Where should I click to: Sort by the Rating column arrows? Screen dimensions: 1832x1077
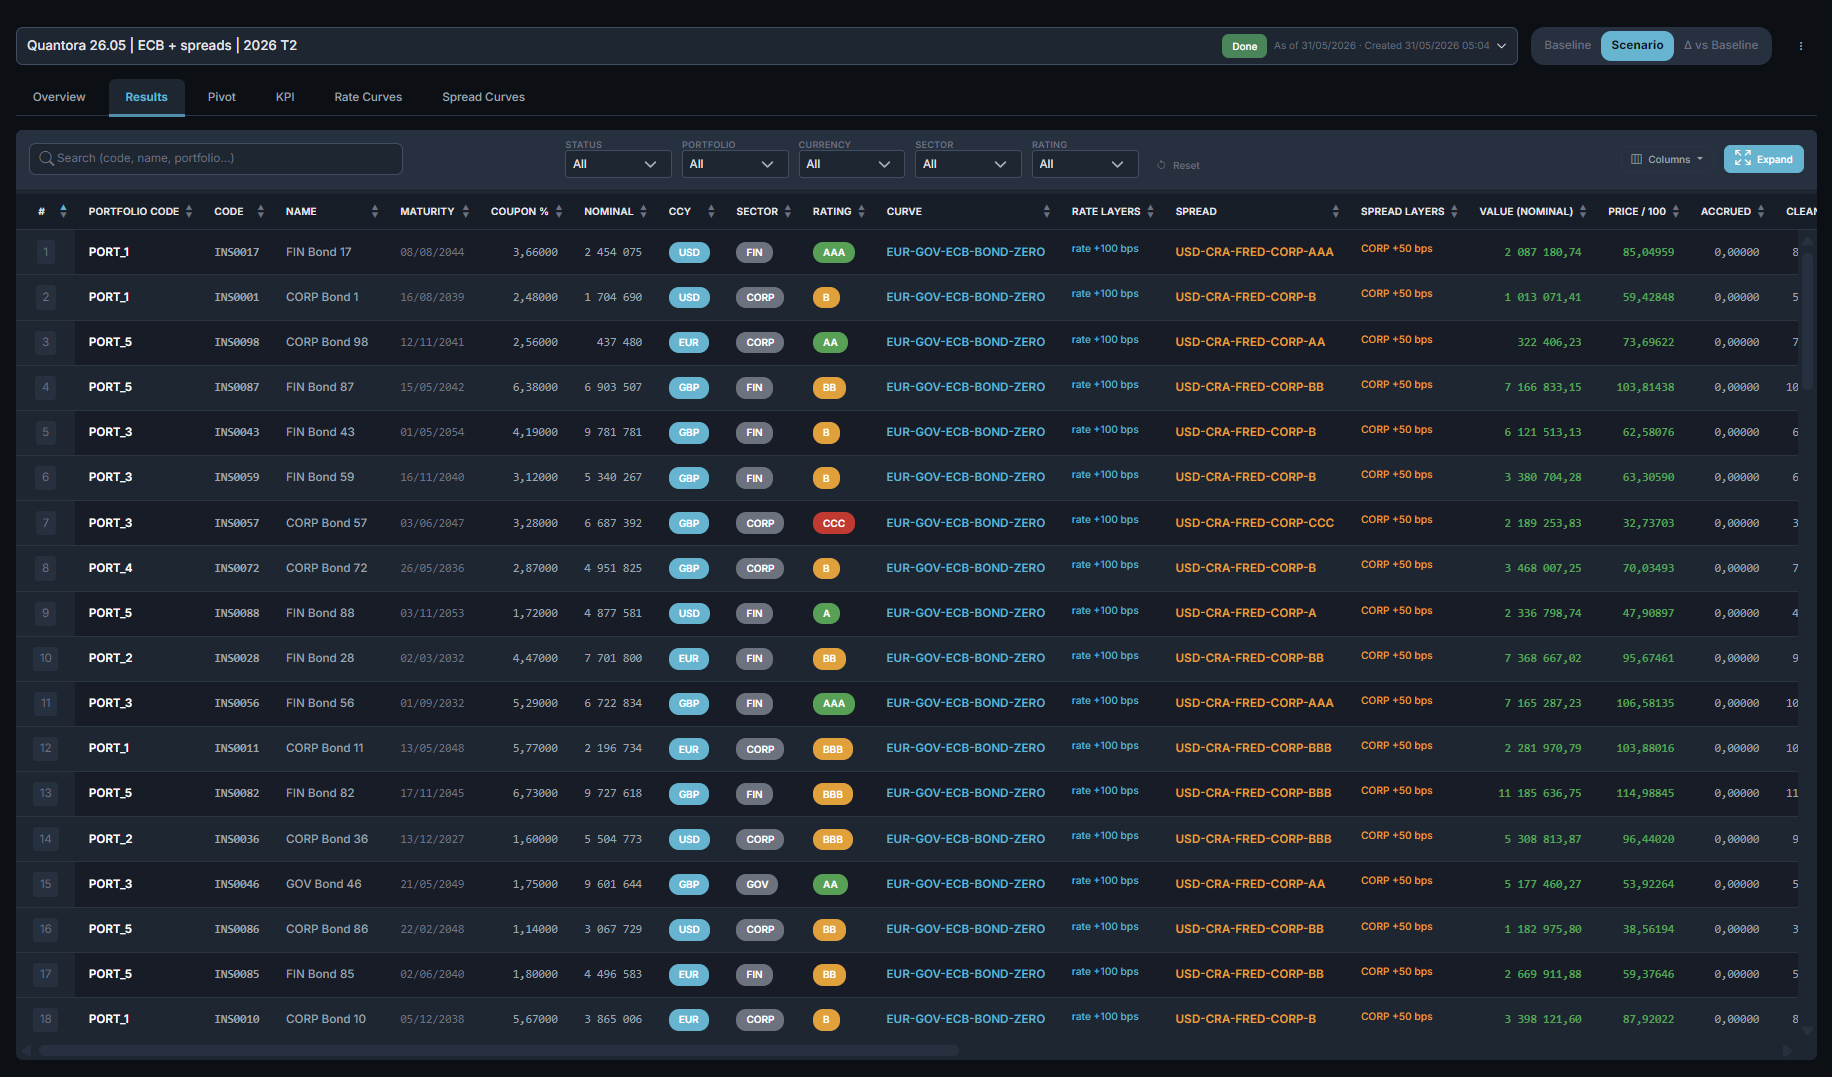coord(861,211)
